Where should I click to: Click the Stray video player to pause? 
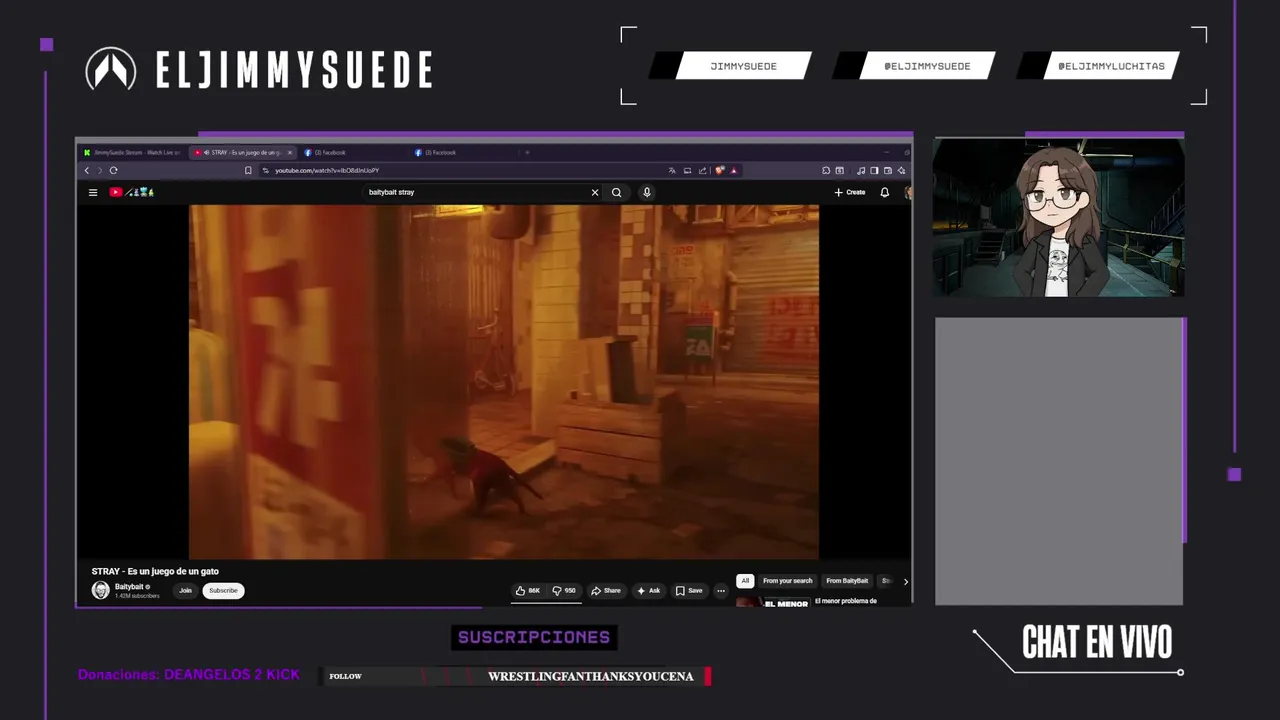click(504, 382)
